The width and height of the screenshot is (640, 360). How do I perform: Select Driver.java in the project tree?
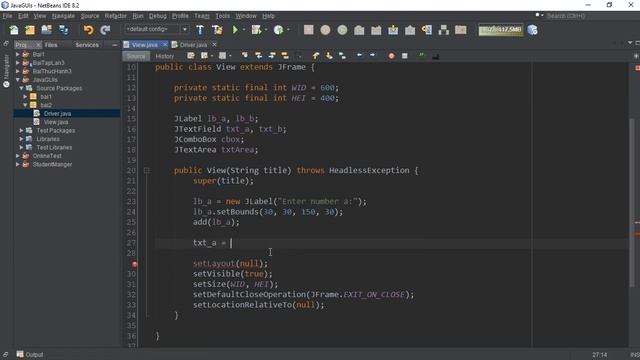[58, 113]
